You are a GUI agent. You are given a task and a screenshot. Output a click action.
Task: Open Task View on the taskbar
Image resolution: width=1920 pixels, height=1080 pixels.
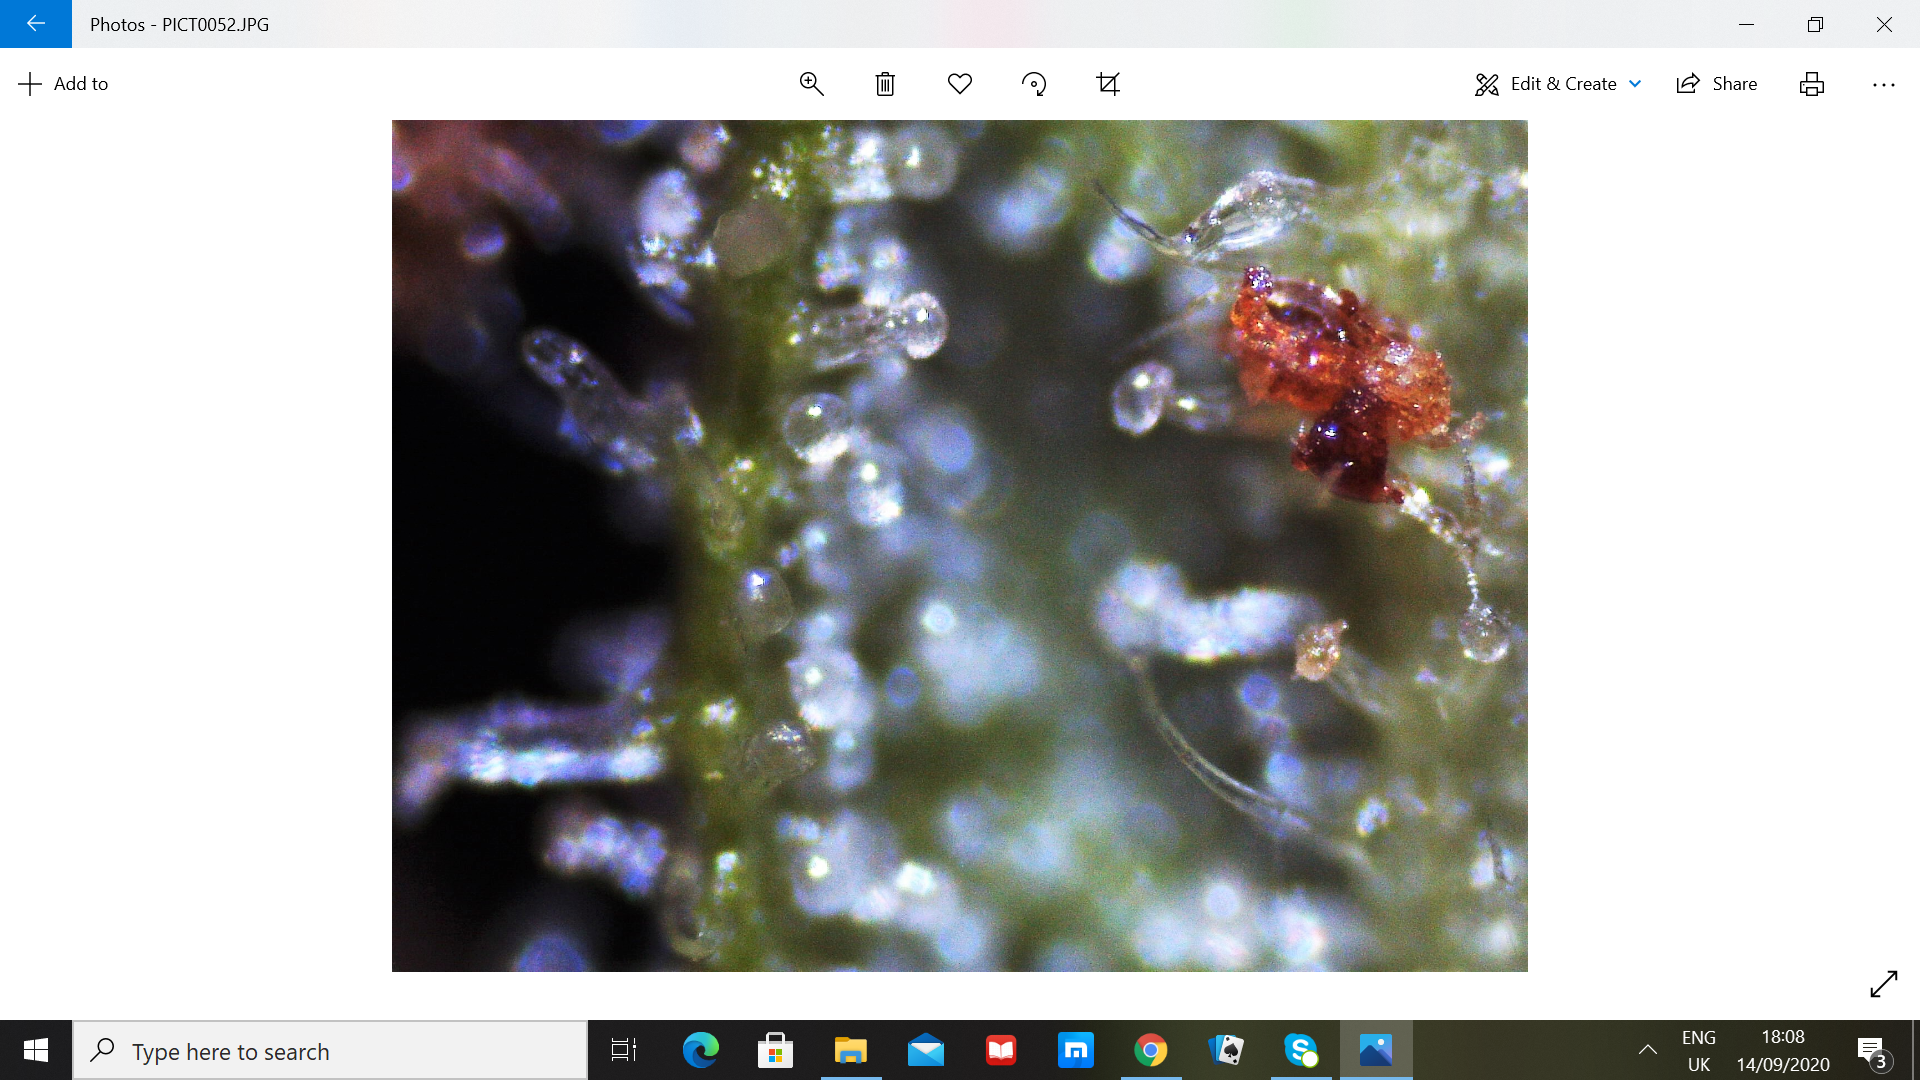[x=624, y=1050]
